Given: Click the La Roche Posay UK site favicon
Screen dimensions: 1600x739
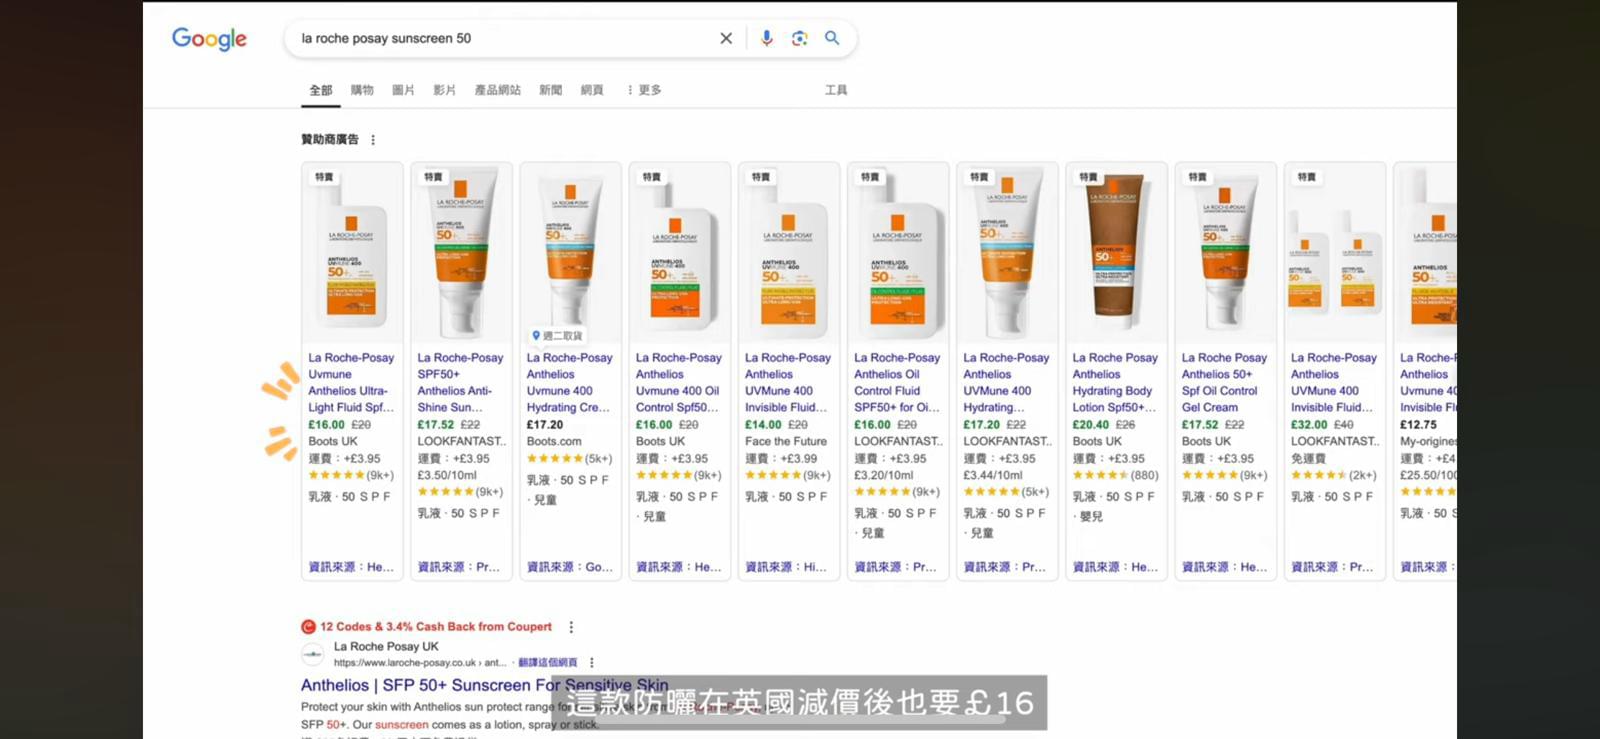Looking at the screenshot, I should tap(313, 654).
